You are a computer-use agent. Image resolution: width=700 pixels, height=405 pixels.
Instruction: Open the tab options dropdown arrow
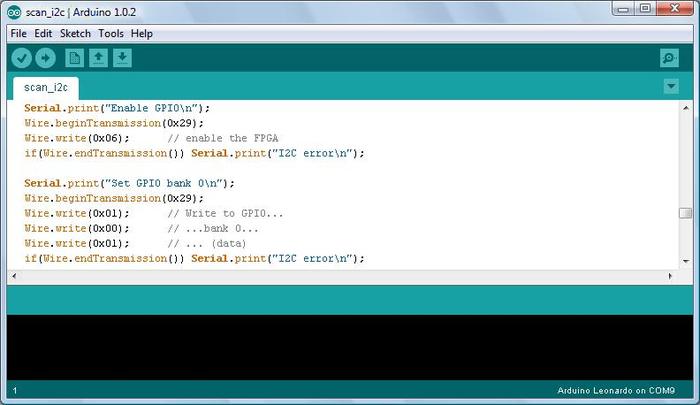pyautogui.click(x=671, y=86)
